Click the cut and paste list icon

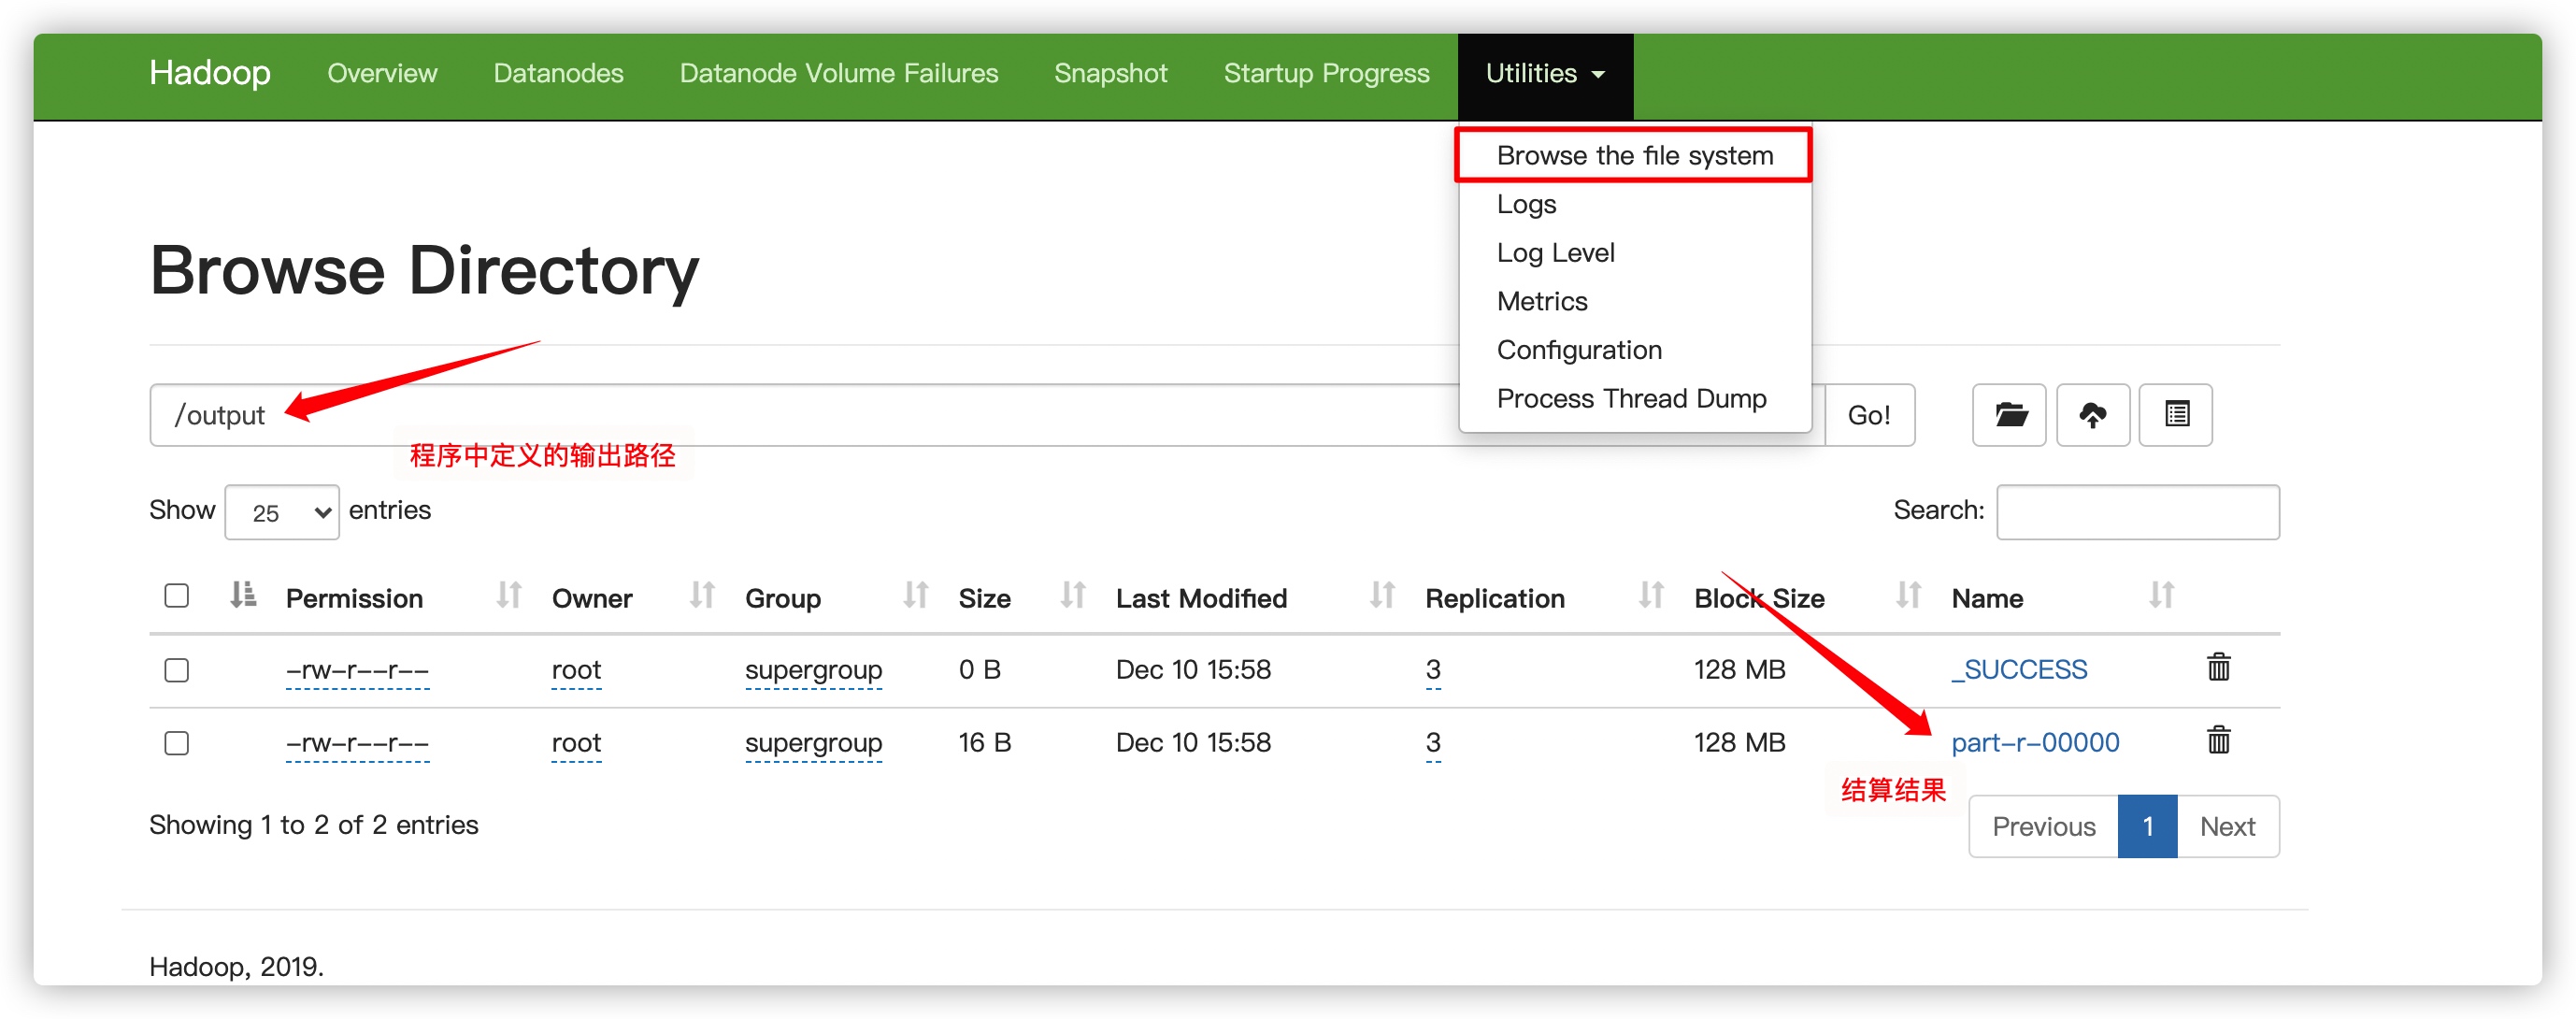pos(2175,415)
